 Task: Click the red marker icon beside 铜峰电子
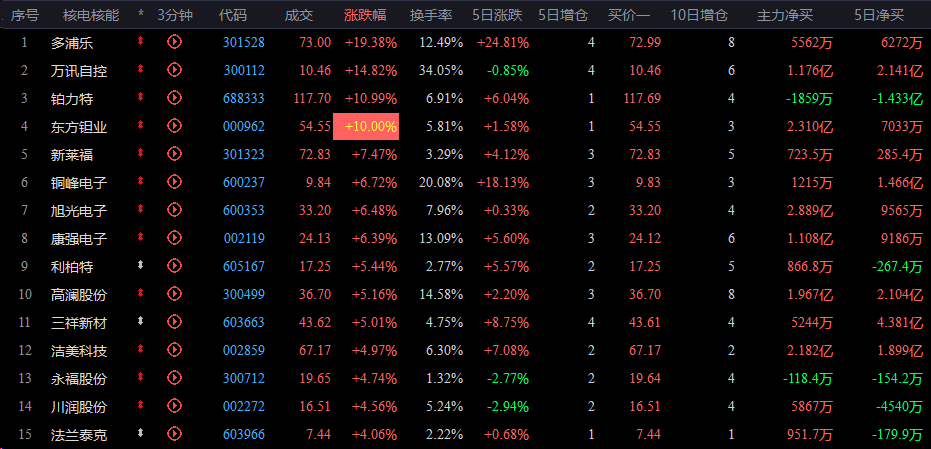[141, 181]
